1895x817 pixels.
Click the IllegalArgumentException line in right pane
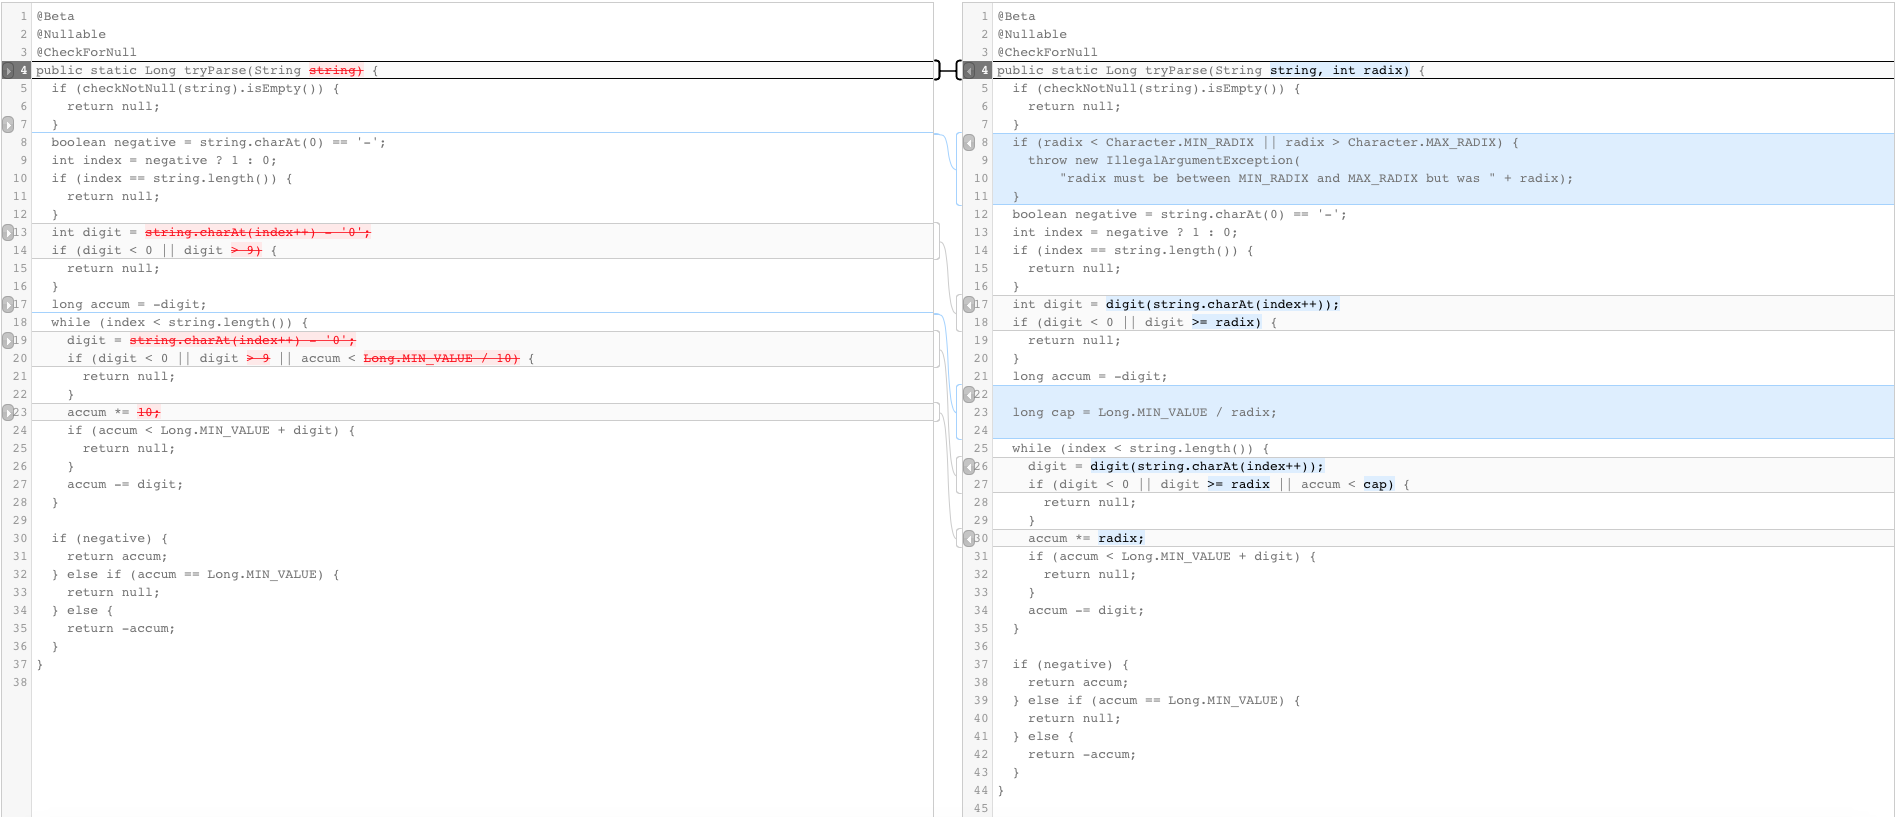point(1164,161)
